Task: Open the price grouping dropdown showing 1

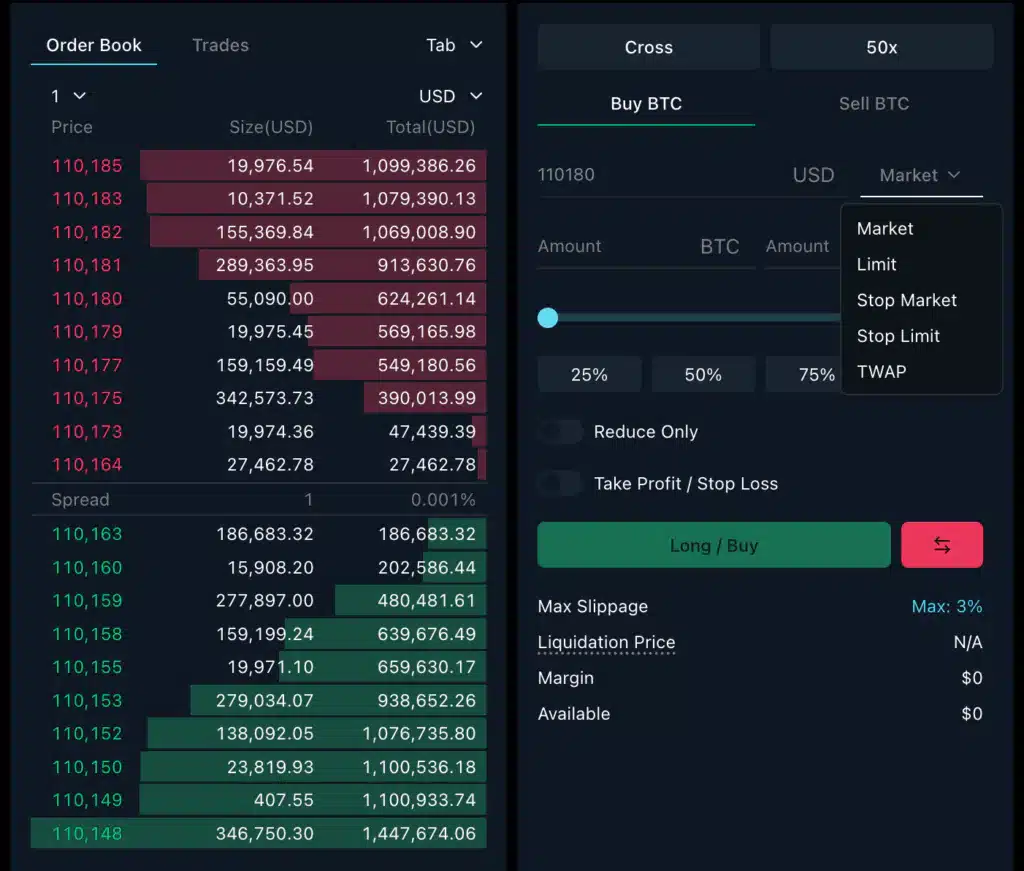Action: (68, 96)
